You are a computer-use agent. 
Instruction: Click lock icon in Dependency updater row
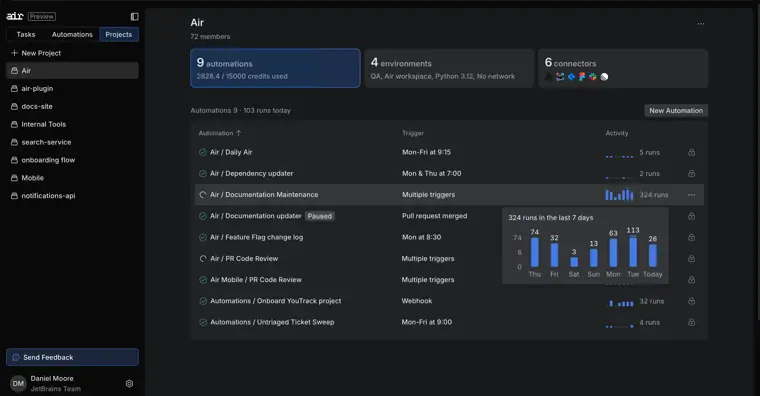[x=691, y=174]
